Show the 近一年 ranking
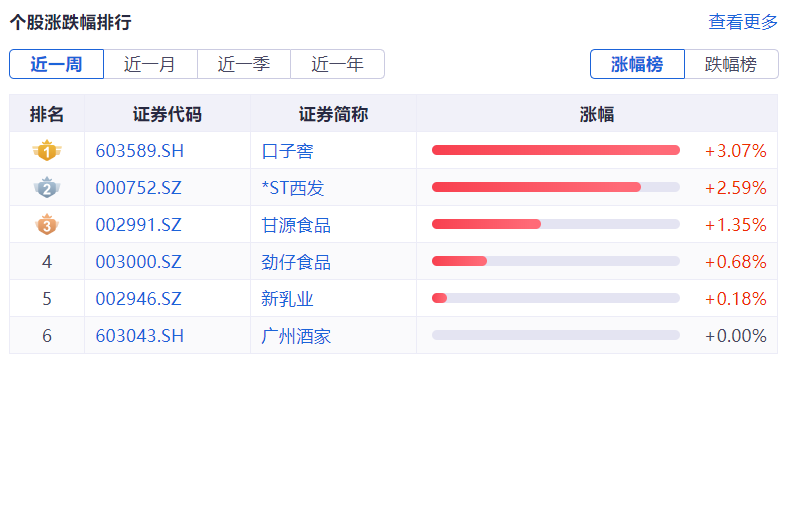793x512 pixels. pos(337,64)
